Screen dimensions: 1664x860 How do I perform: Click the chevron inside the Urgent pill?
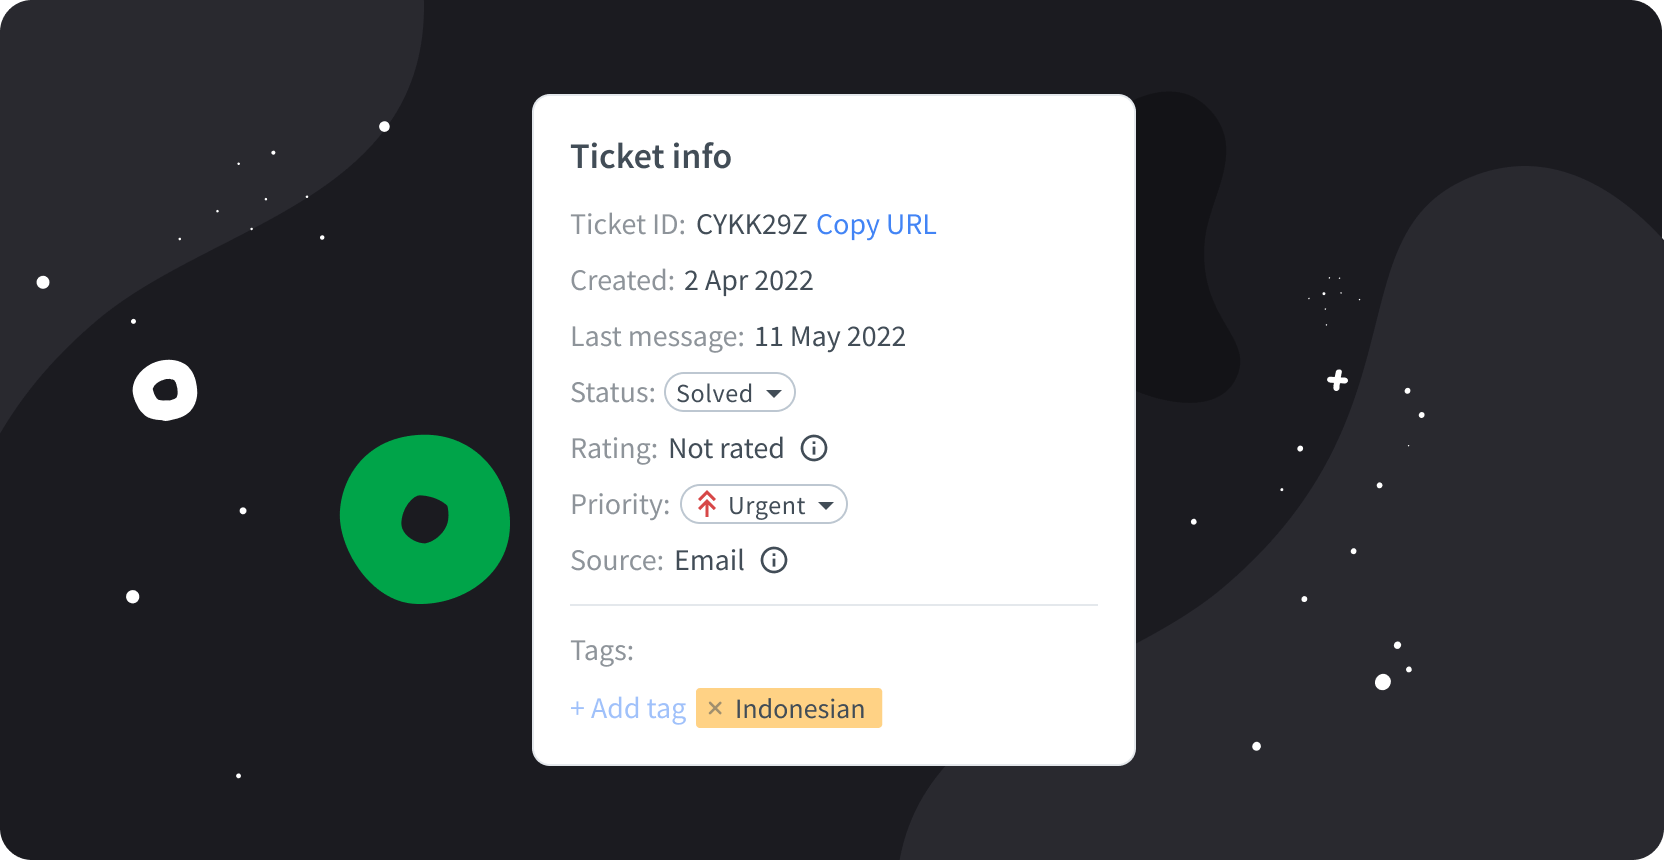[x=826, y=505]
